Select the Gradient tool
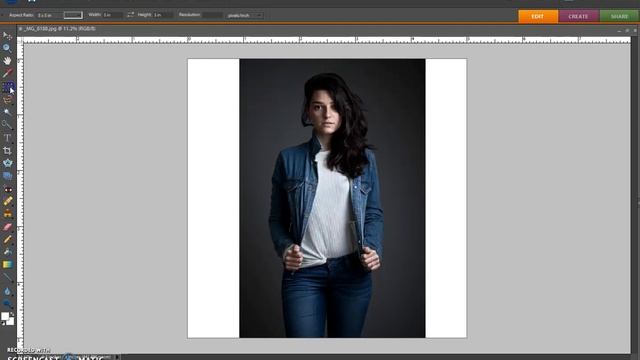 pyautogui.click(x=7, y=264)
